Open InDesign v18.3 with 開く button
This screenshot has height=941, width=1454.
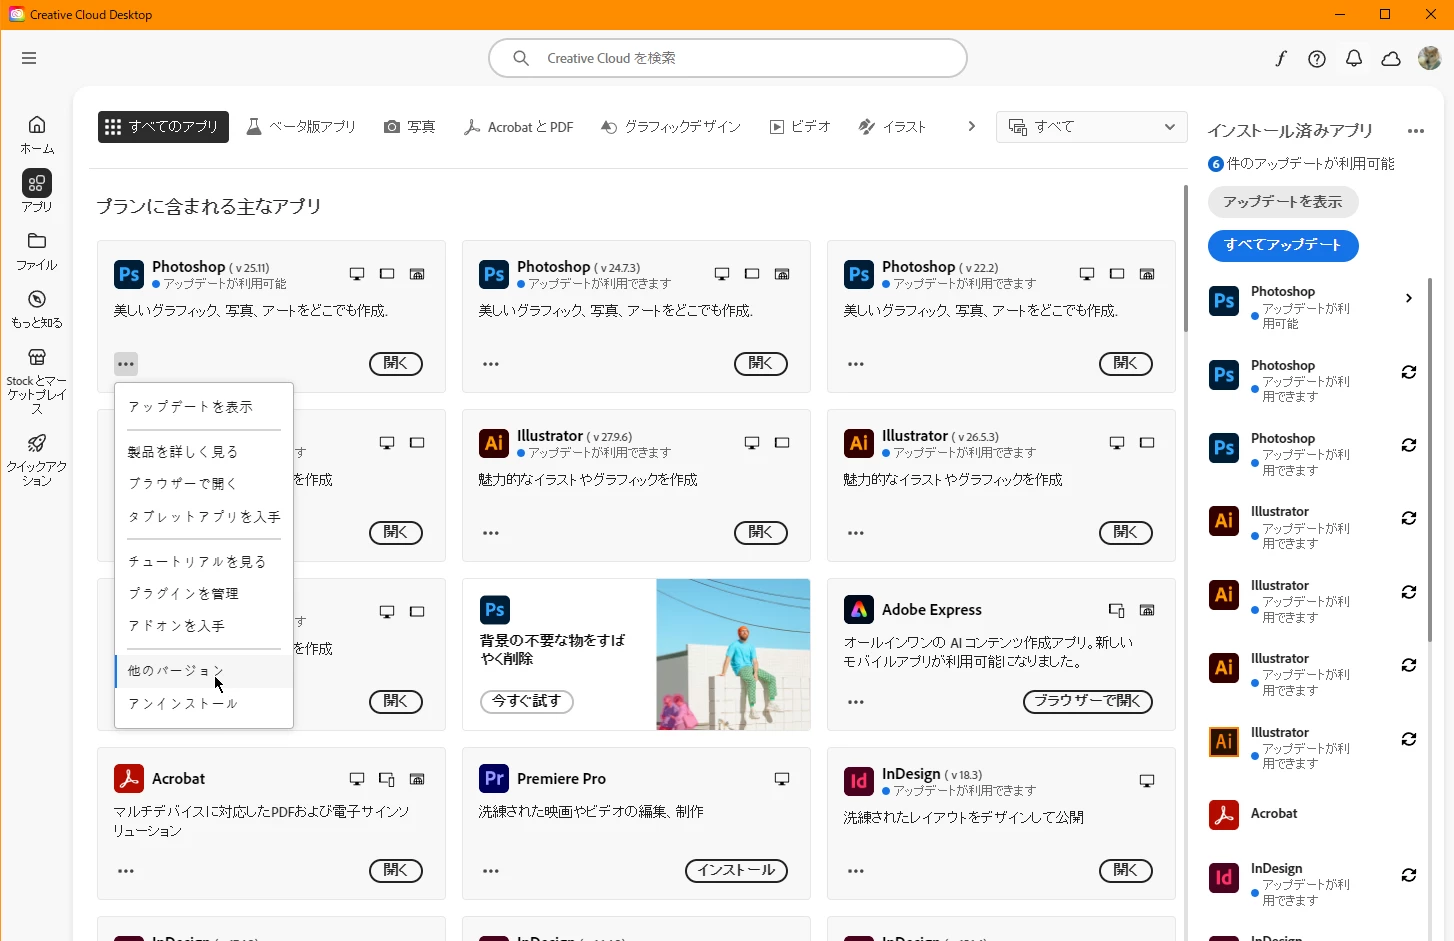pos(1126,871)
